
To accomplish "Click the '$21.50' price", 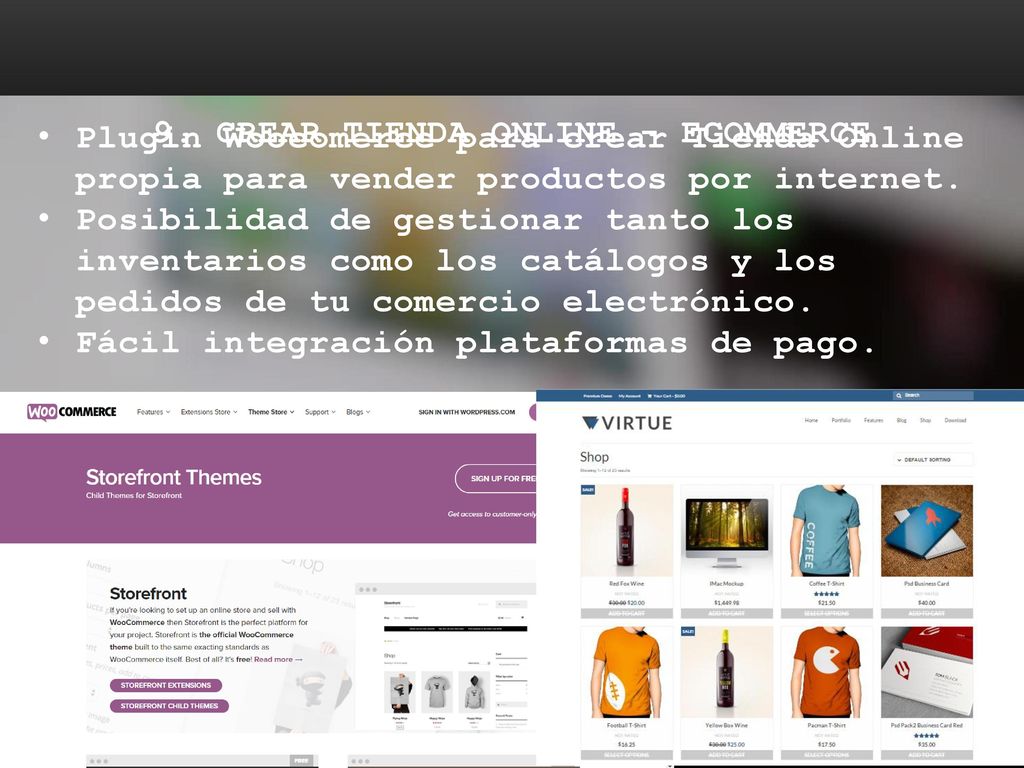I will [826, 603].
